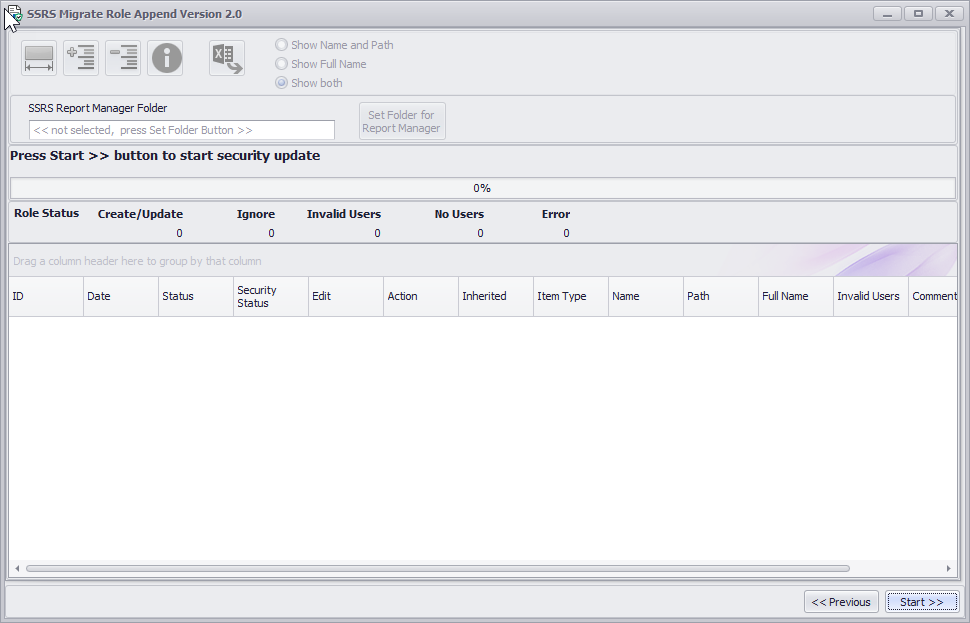Click the scroll right arrow
The height and width of the screenshot is (623, 970).
948,568
